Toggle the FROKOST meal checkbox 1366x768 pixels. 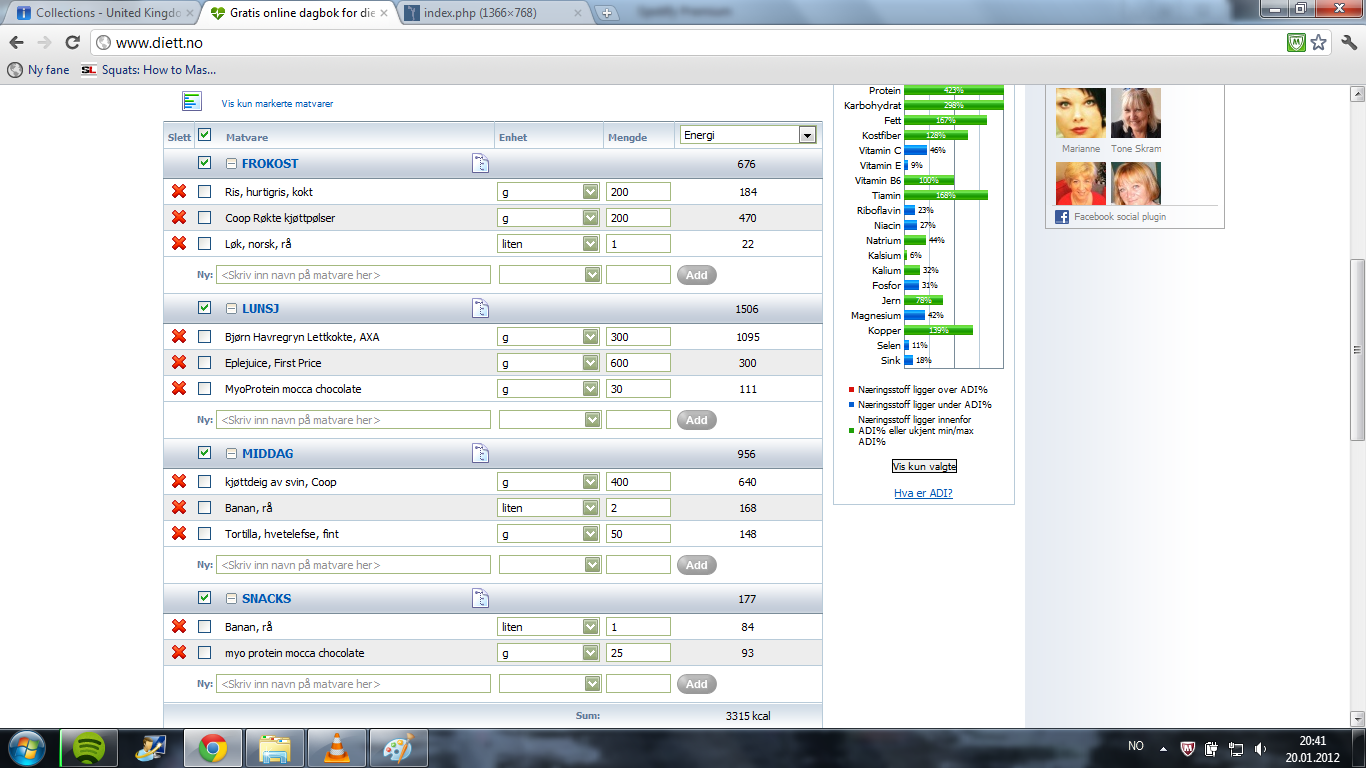pos(205,163)
